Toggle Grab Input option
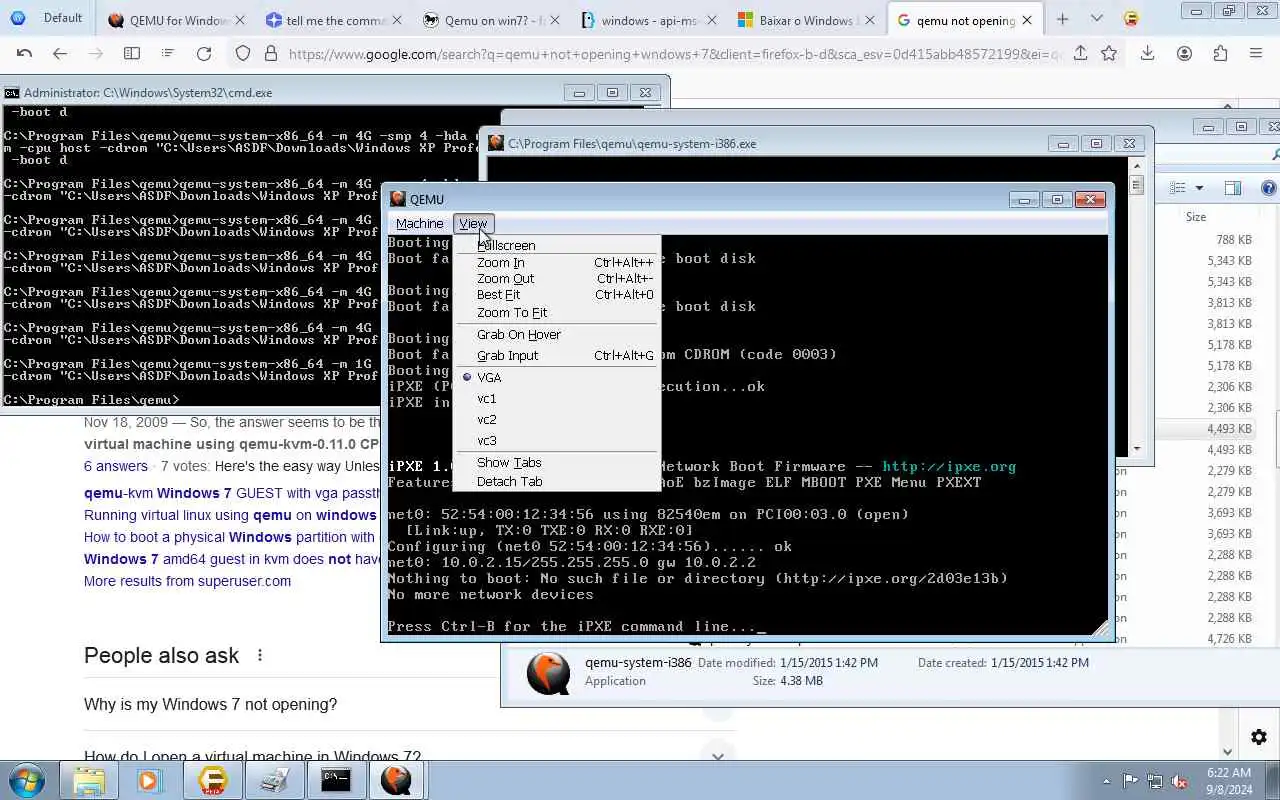The height and width of the screenshot is (800, 1280). click(557, 355)
